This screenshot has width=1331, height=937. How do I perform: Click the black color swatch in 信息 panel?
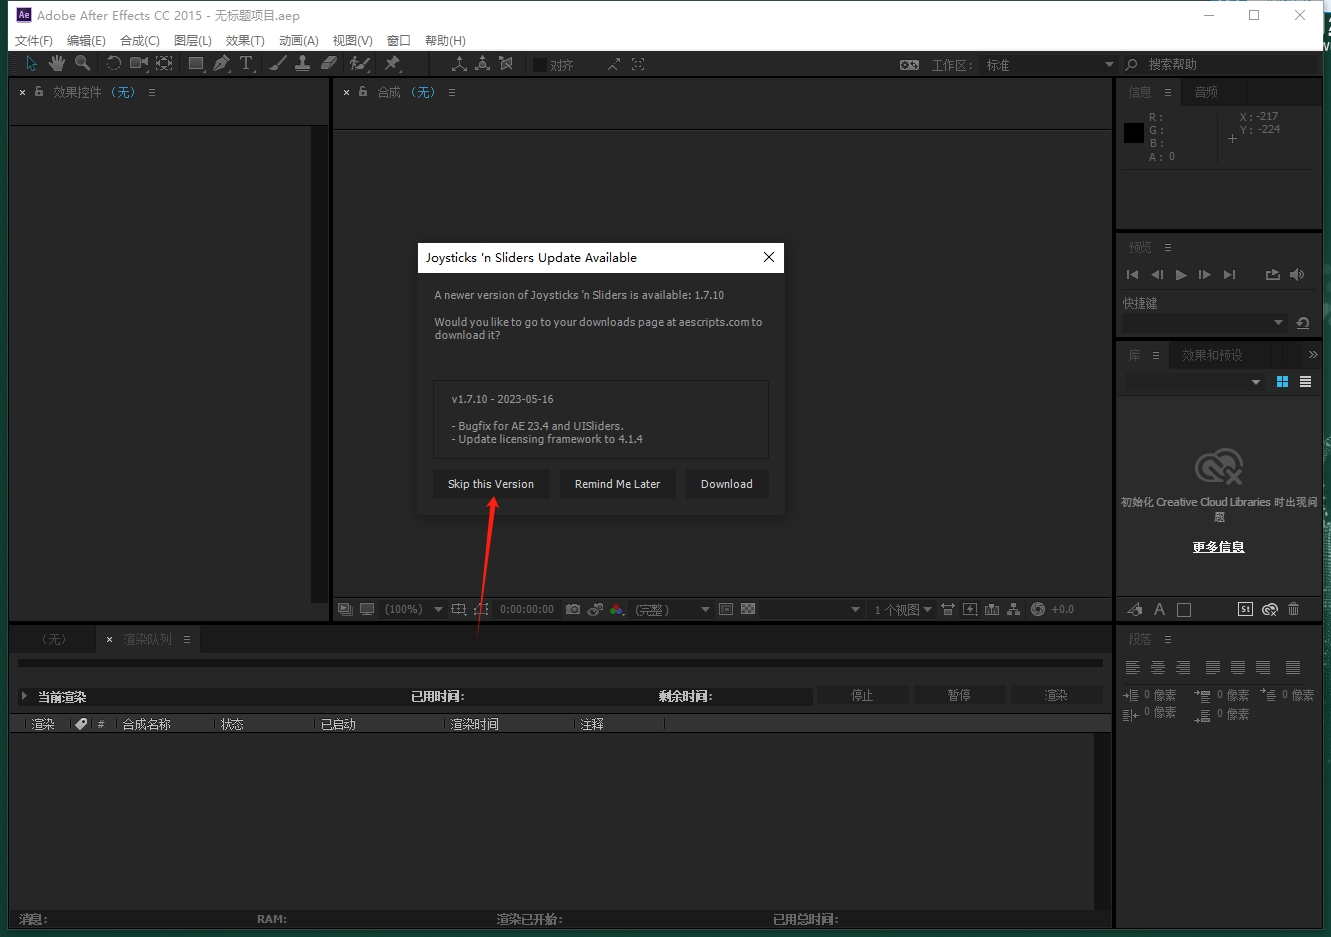point(1133,132)
